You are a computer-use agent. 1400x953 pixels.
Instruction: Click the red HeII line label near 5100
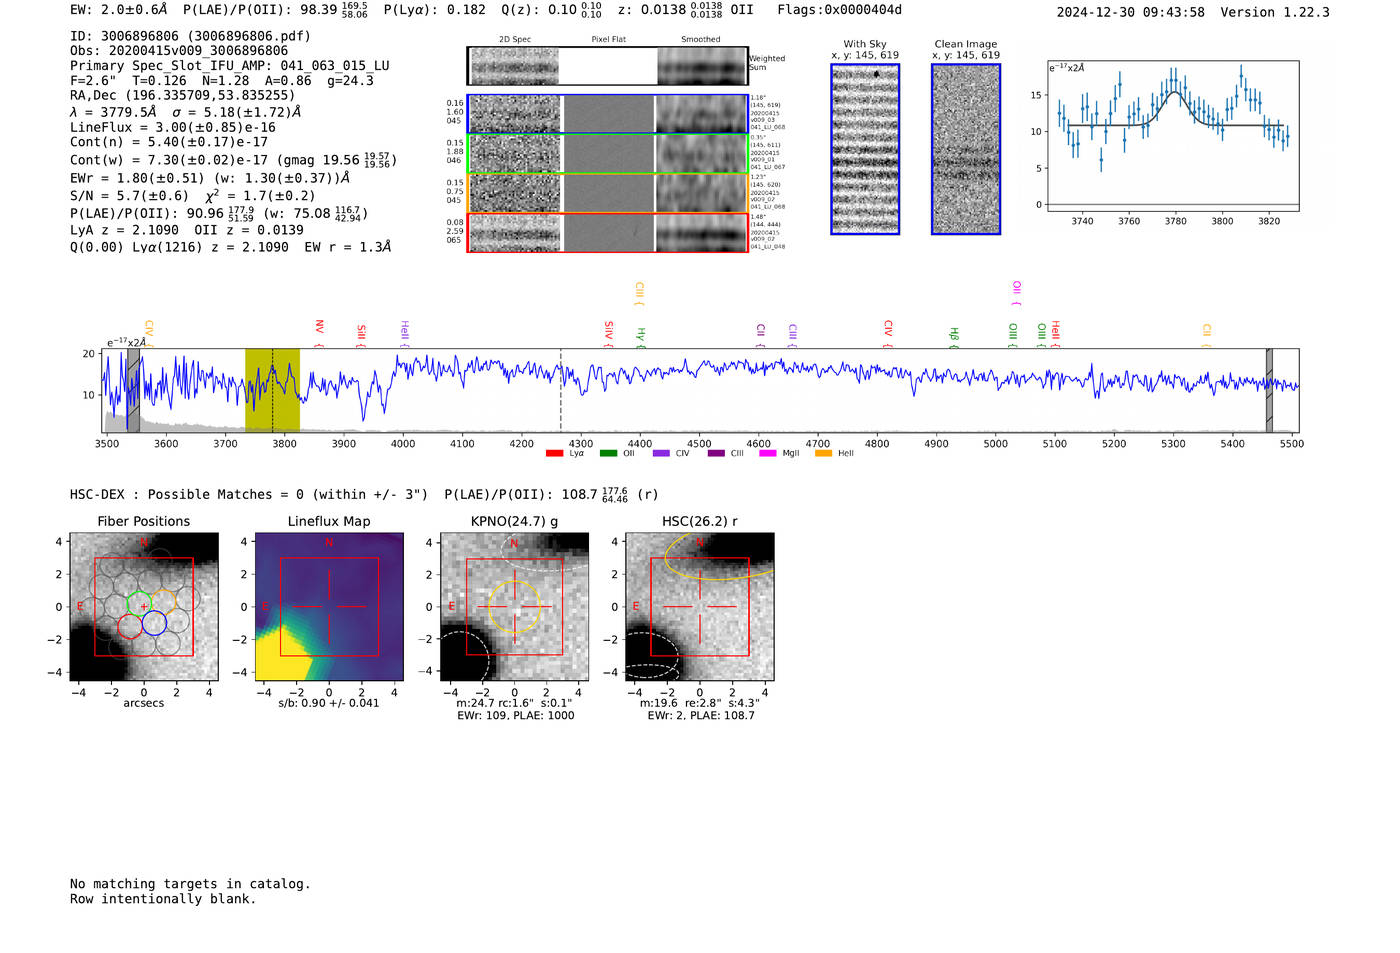[x=1056, y=333]
